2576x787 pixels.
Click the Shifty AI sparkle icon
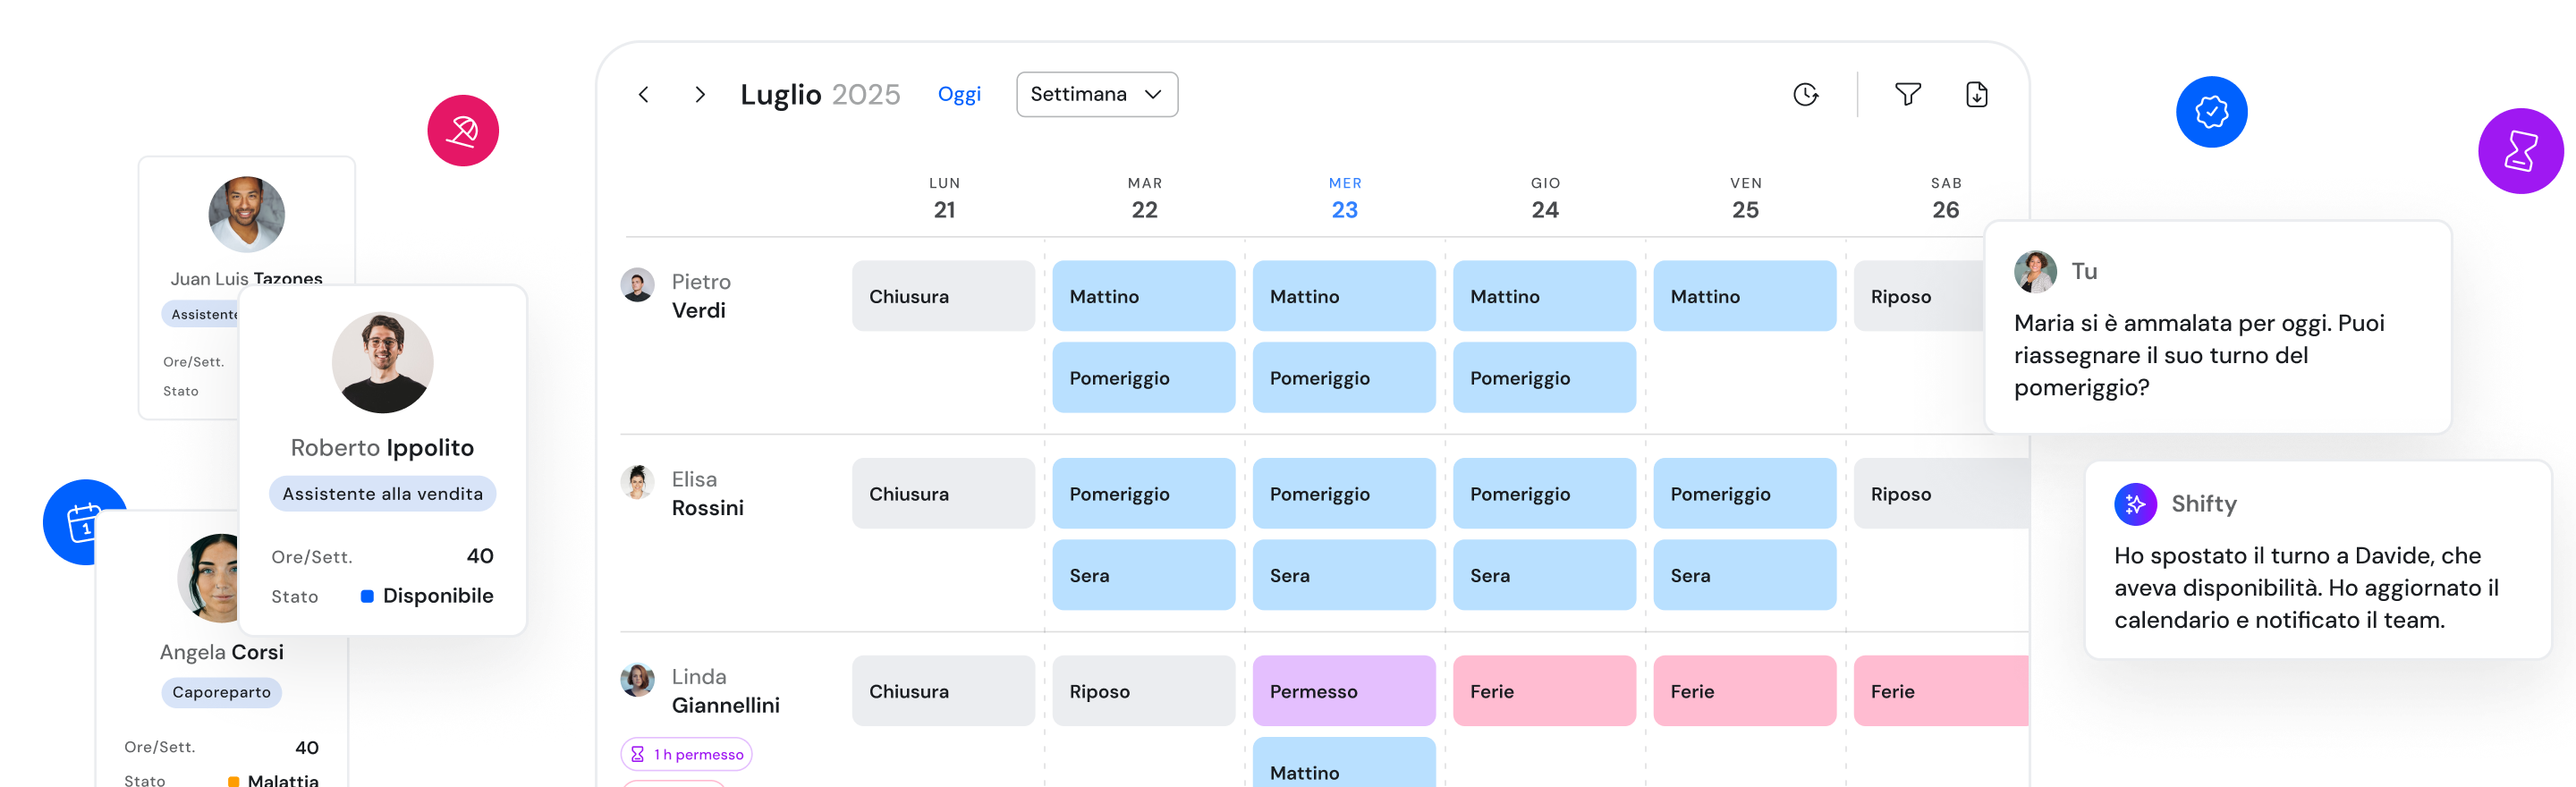[2135, 504]
